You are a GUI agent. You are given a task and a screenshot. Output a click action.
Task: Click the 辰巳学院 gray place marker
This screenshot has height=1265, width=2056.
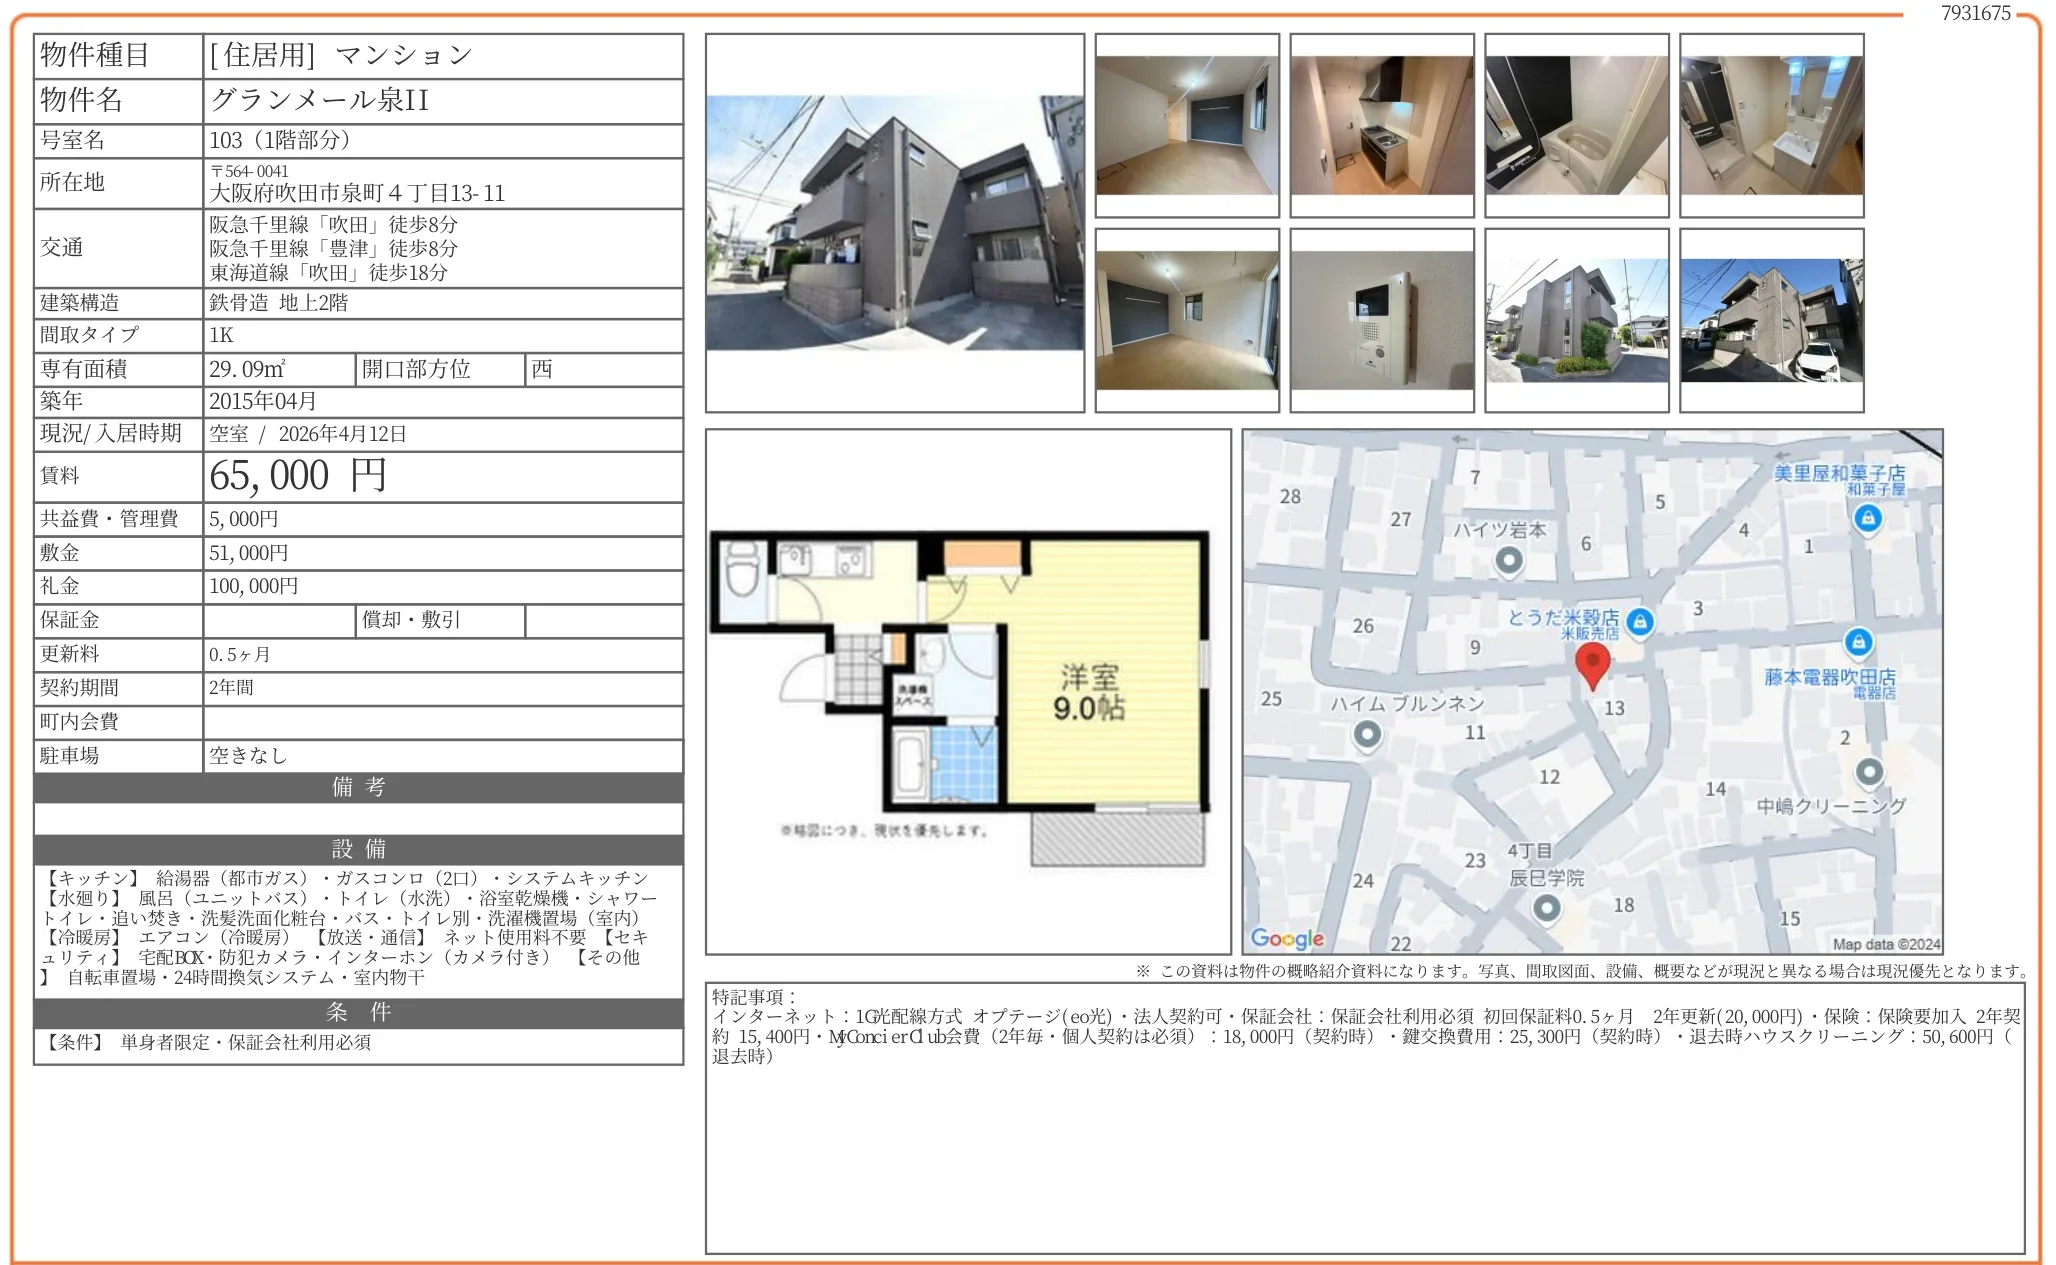[1547, 908]
